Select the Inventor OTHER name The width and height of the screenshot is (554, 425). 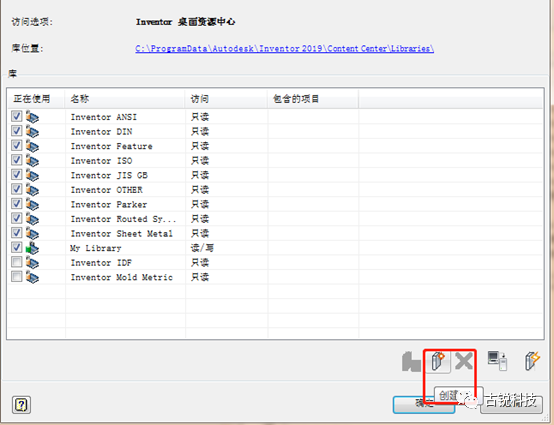click(107, 190)
